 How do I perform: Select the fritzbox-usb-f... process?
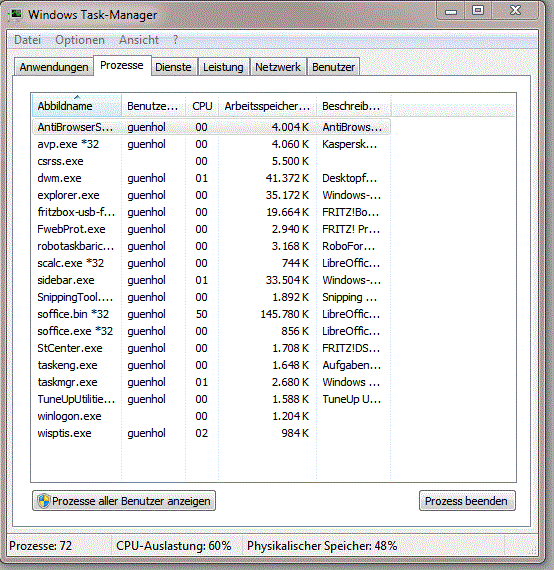211,212
